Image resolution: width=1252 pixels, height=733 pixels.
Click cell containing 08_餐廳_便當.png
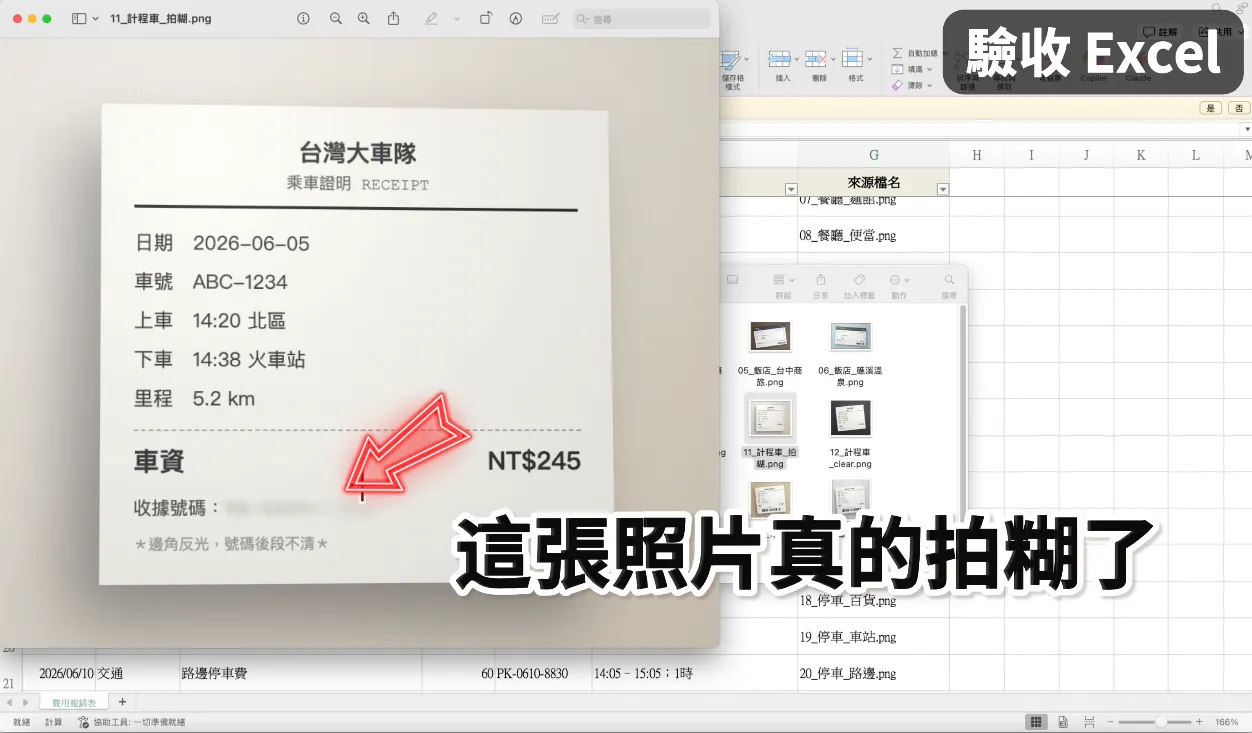pyautogui.click(x=873, y=236)
